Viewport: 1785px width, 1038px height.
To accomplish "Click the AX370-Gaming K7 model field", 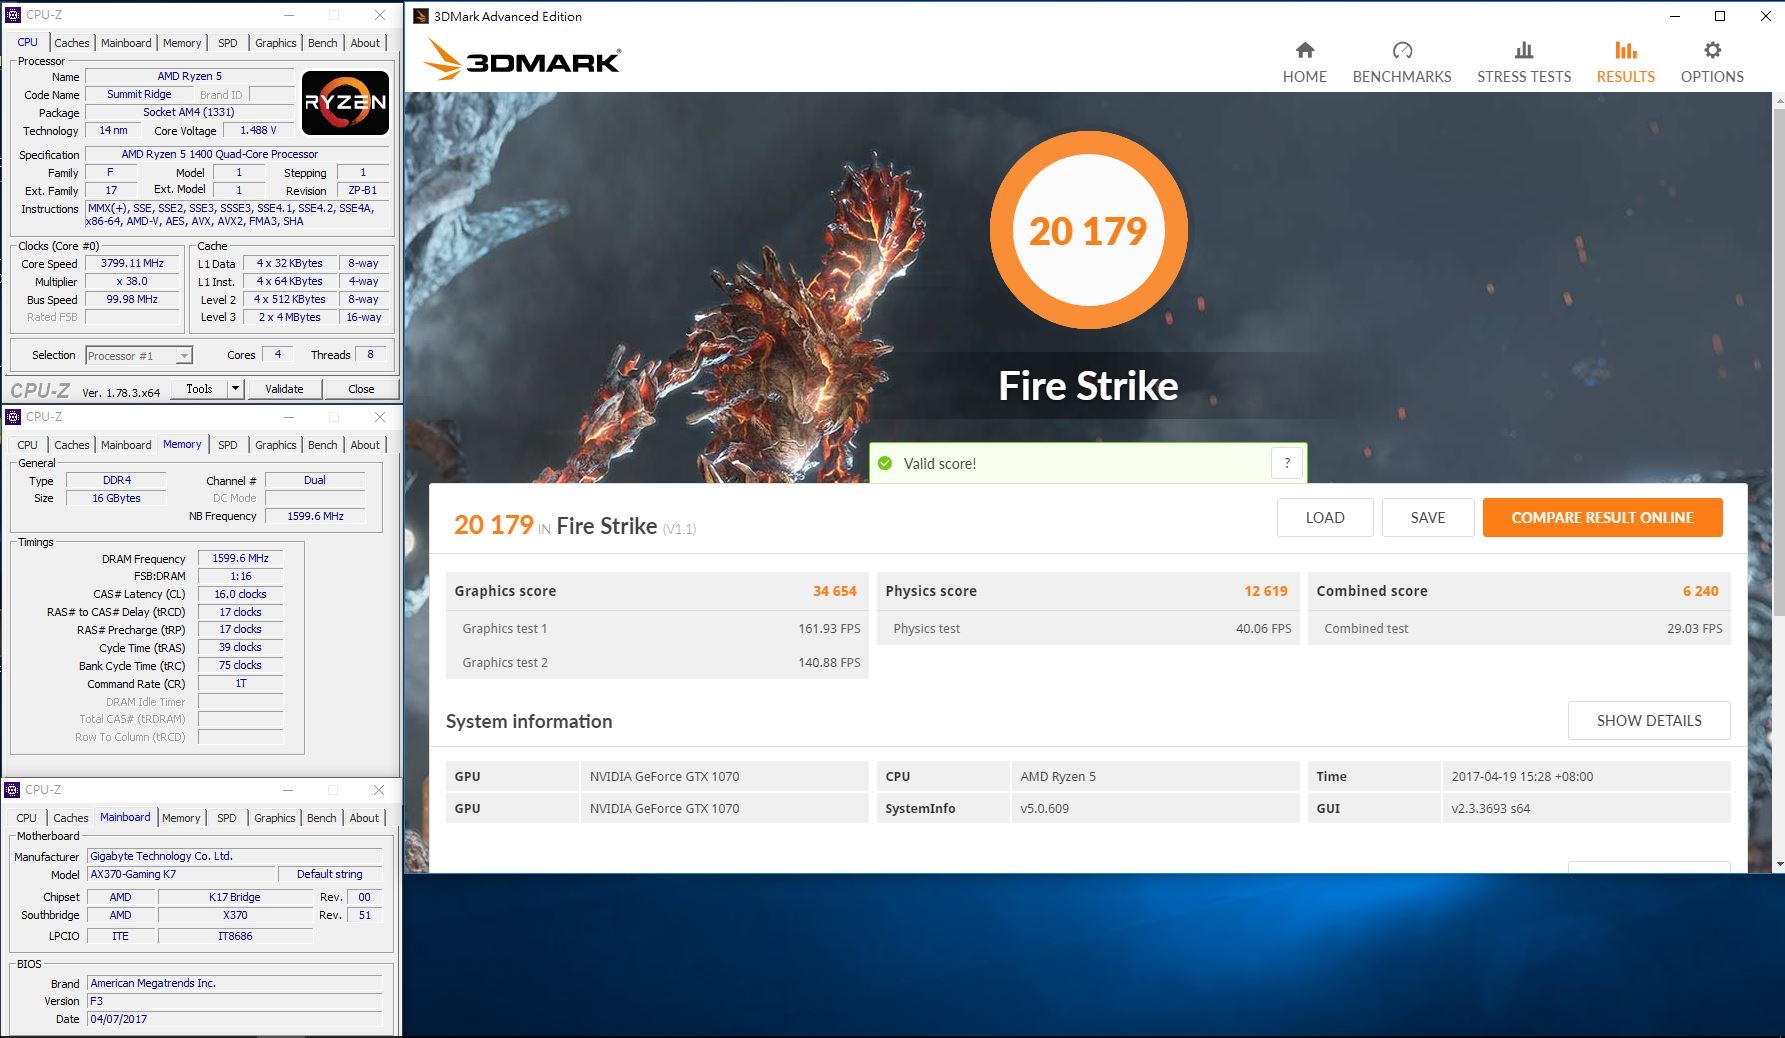I will coord(181,874).
